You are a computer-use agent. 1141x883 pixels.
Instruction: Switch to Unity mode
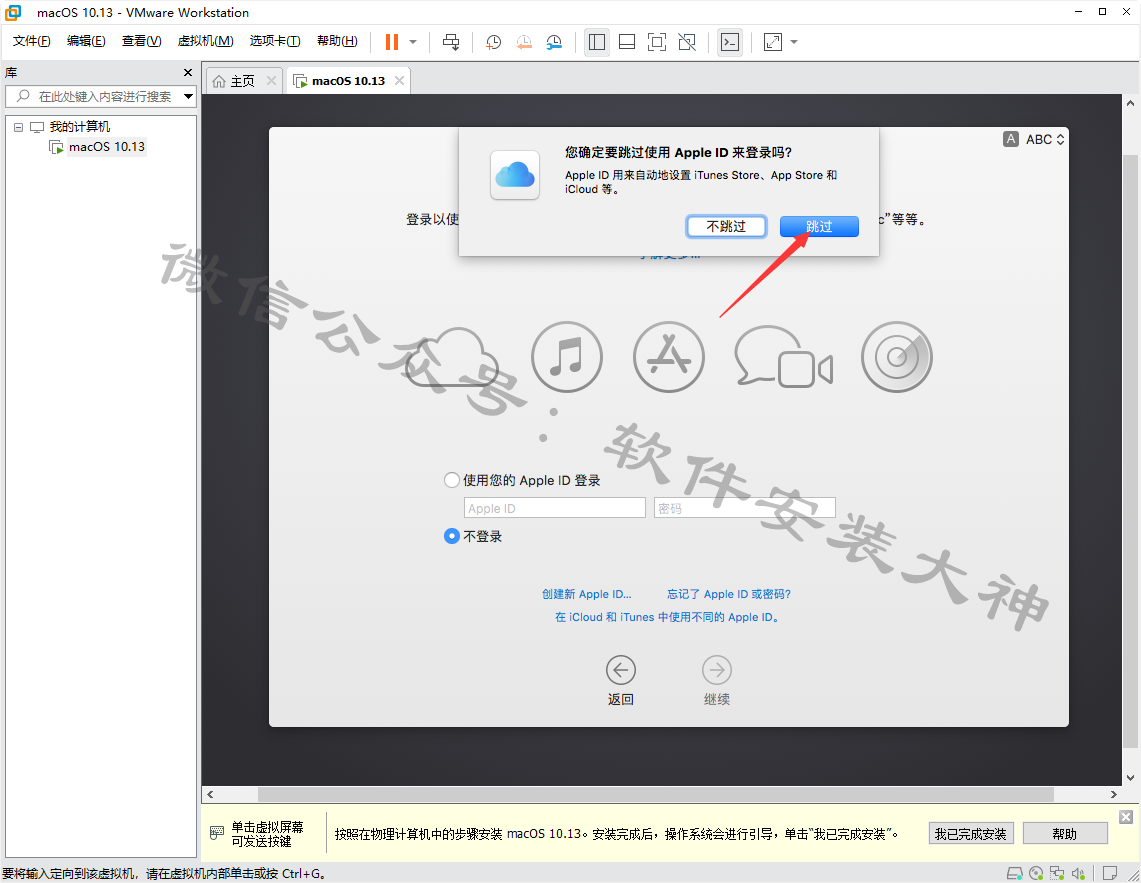tap(687, 42)
